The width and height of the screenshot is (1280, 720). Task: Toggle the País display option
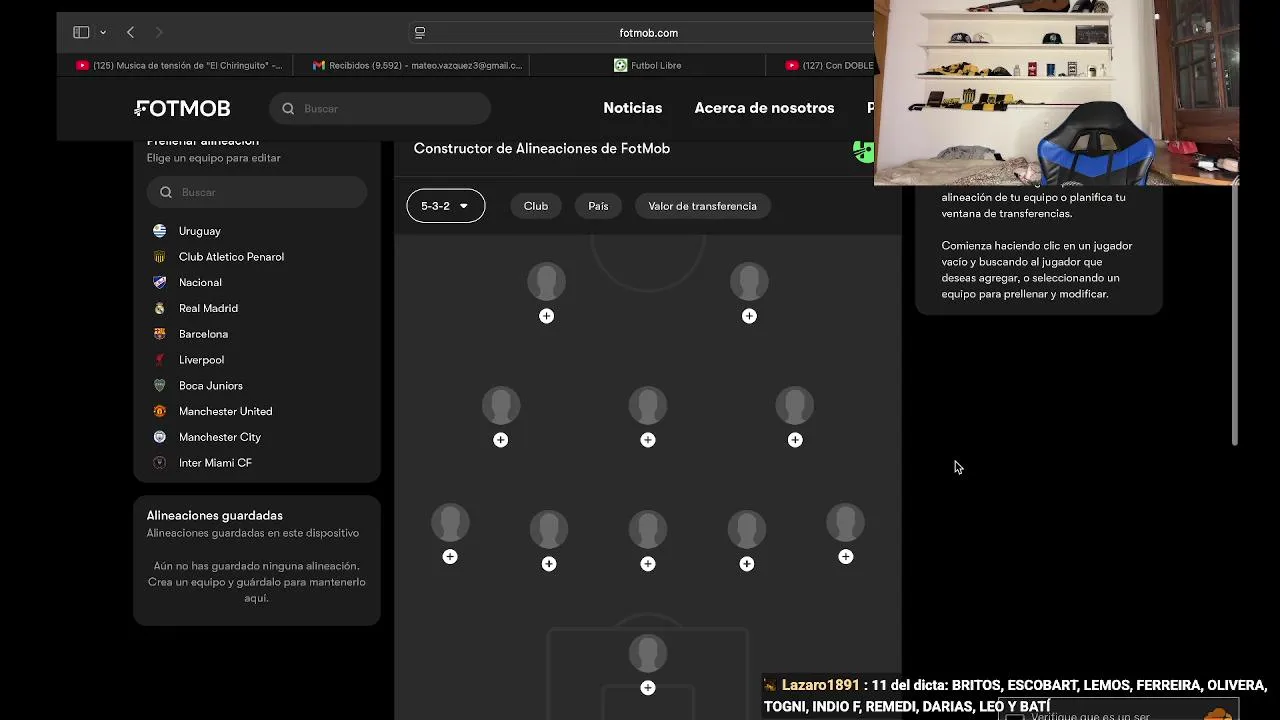598,206
